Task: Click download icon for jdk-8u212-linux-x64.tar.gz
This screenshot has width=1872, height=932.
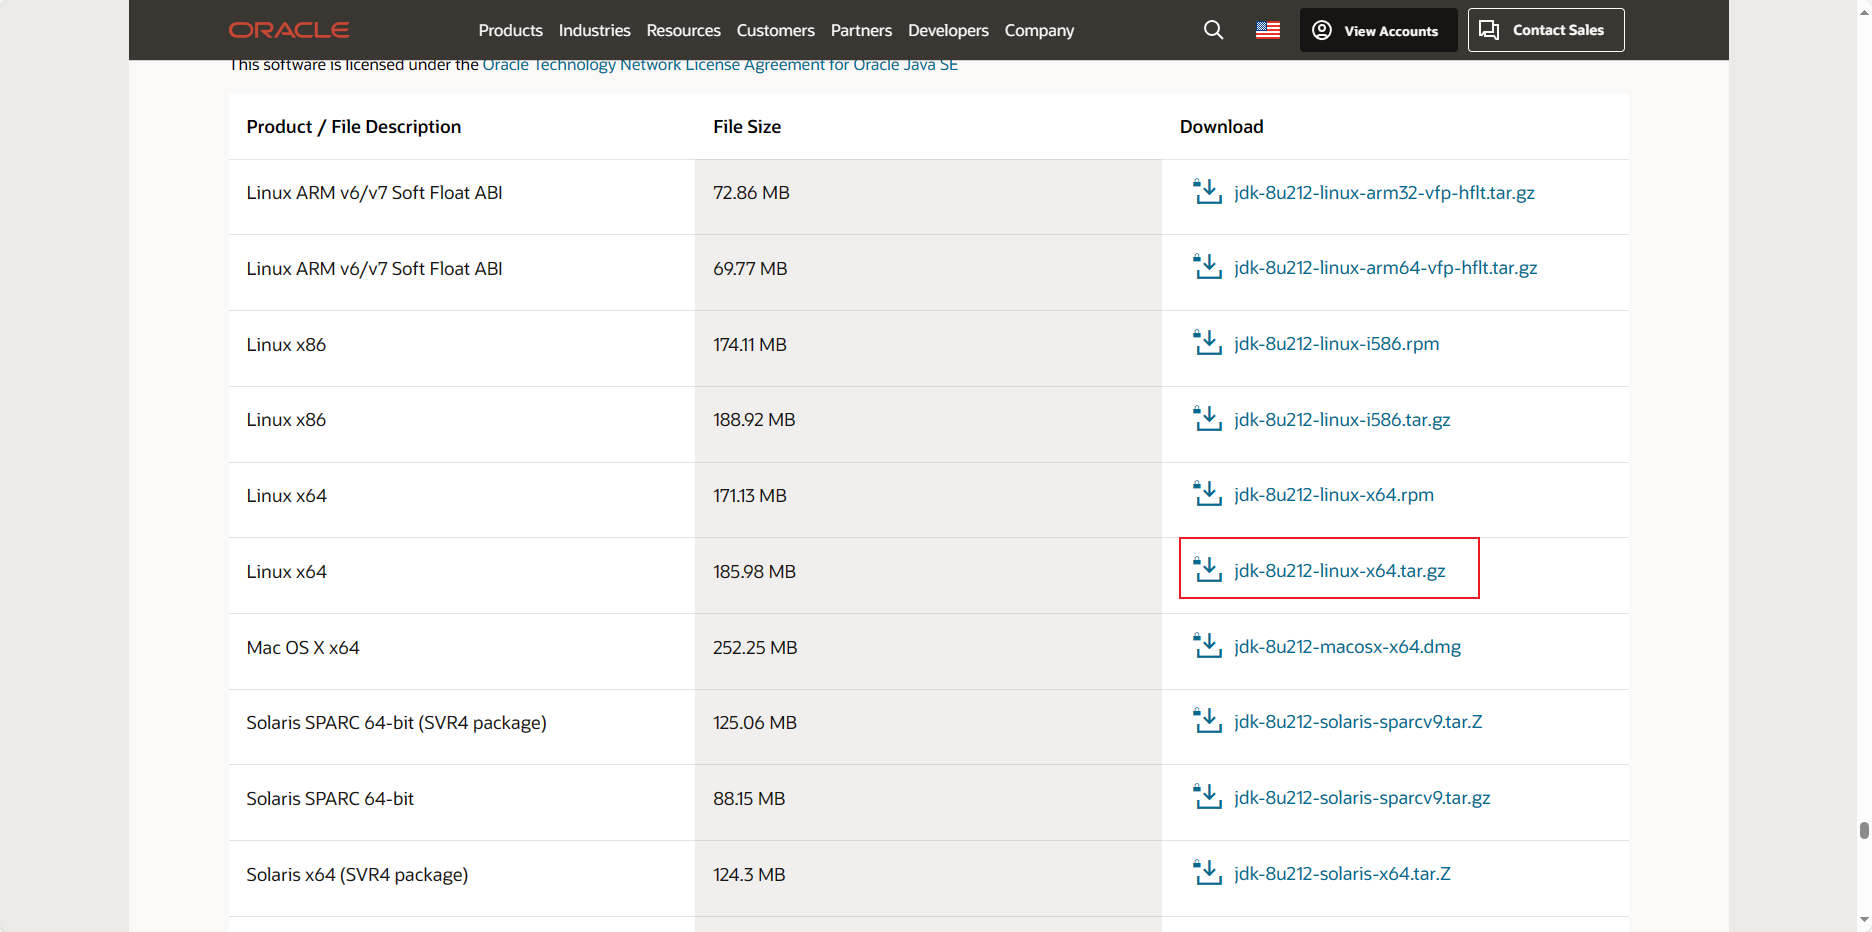Action: [1208, 570]
